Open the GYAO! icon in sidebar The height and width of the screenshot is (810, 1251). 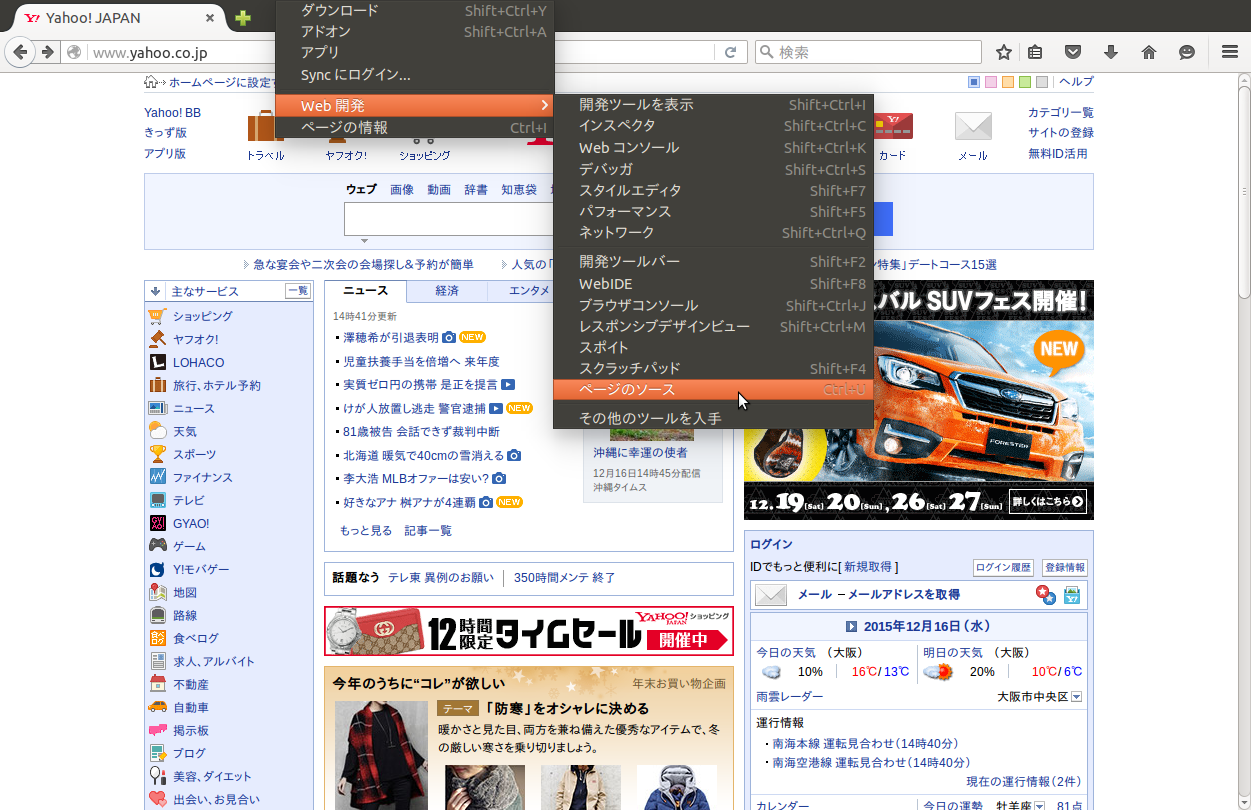coord(157,523)
